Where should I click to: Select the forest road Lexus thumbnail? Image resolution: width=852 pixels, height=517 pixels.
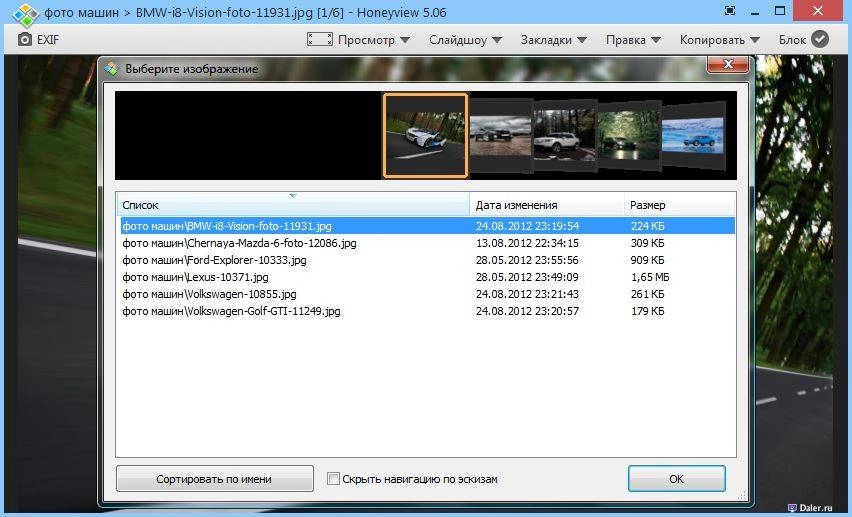click(x=629, y=135)
